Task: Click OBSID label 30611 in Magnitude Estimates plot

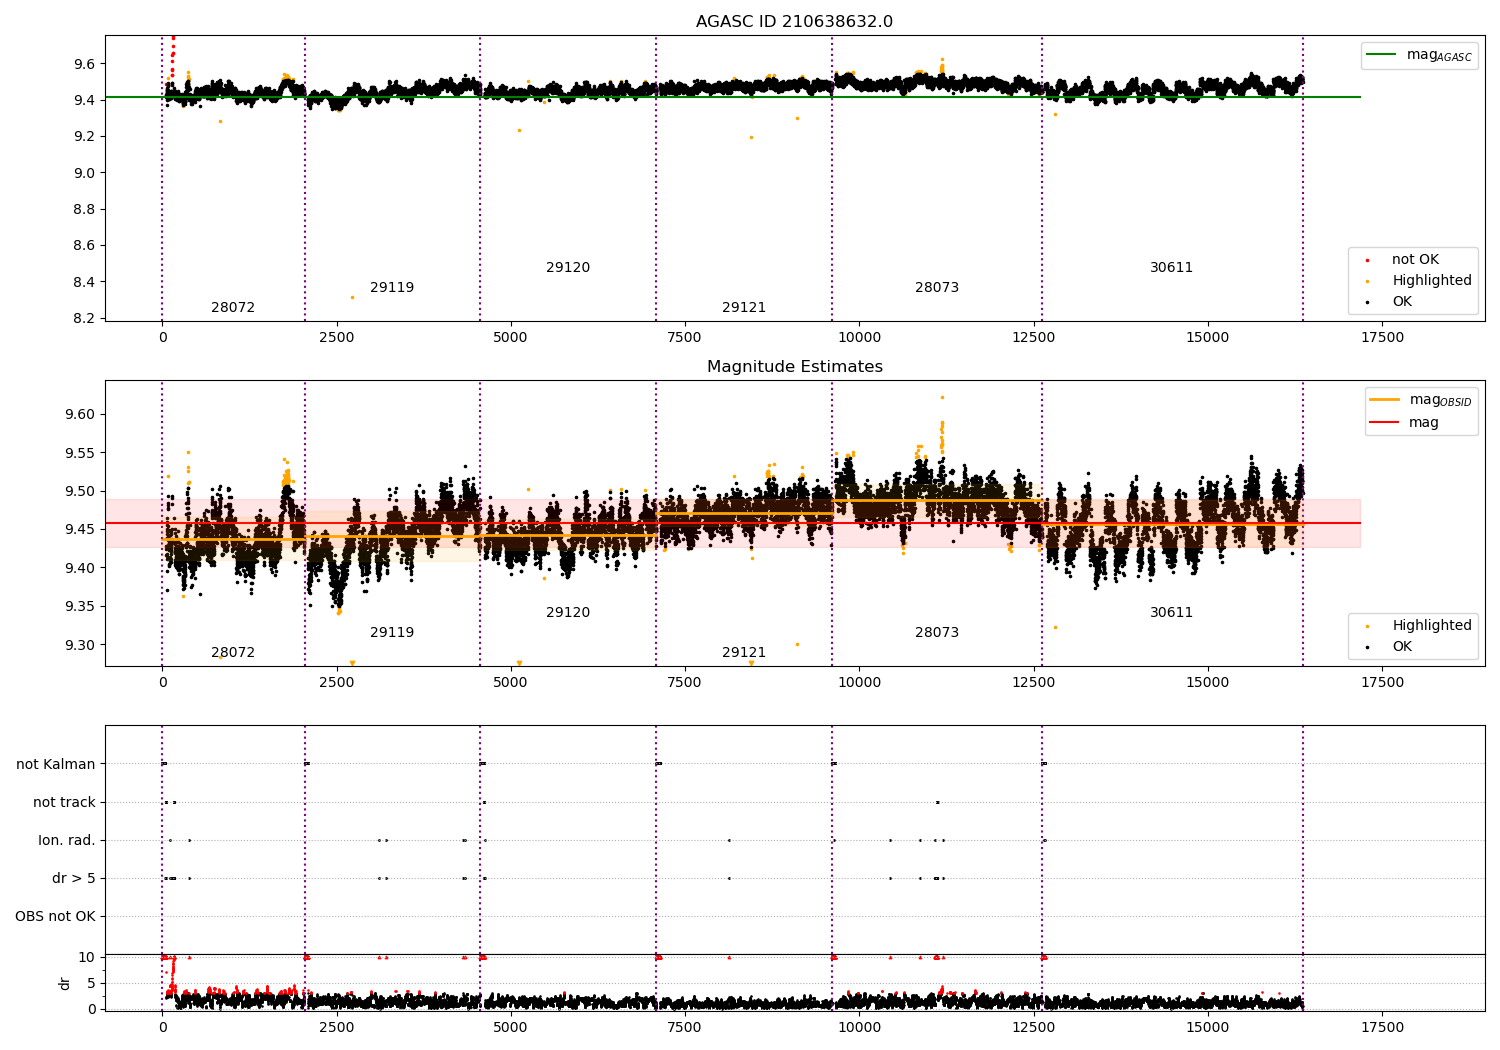Action: 1171,613
